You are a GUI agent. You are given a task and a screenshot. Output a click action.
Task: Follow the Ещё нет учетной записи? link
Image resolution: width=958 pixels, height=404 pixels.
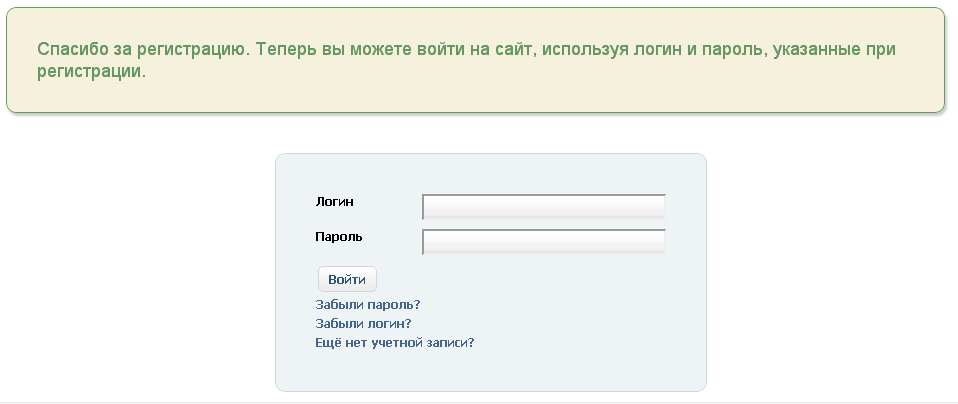point(395,342)
